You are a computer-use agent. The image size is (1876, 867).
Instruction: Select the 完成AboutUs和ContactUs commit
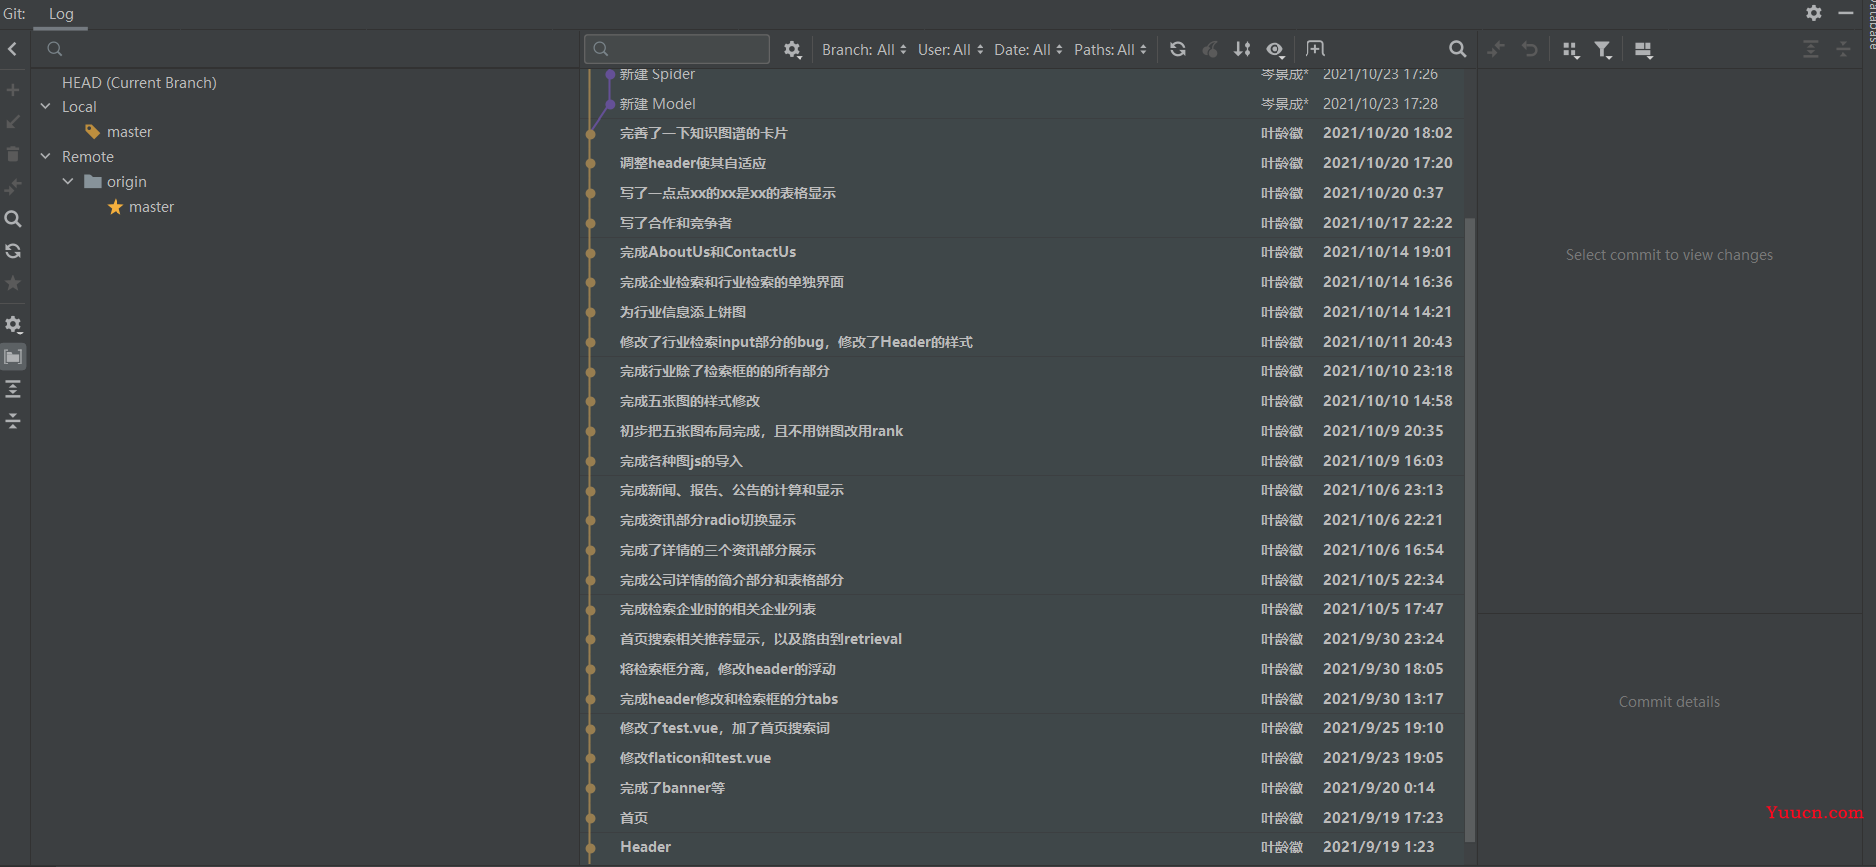point(708,252)
